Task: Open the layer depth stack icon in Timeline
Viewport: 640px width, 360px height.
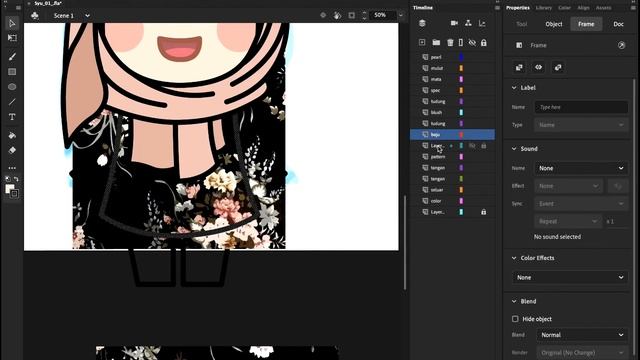Action: click(x=422, y=23)
